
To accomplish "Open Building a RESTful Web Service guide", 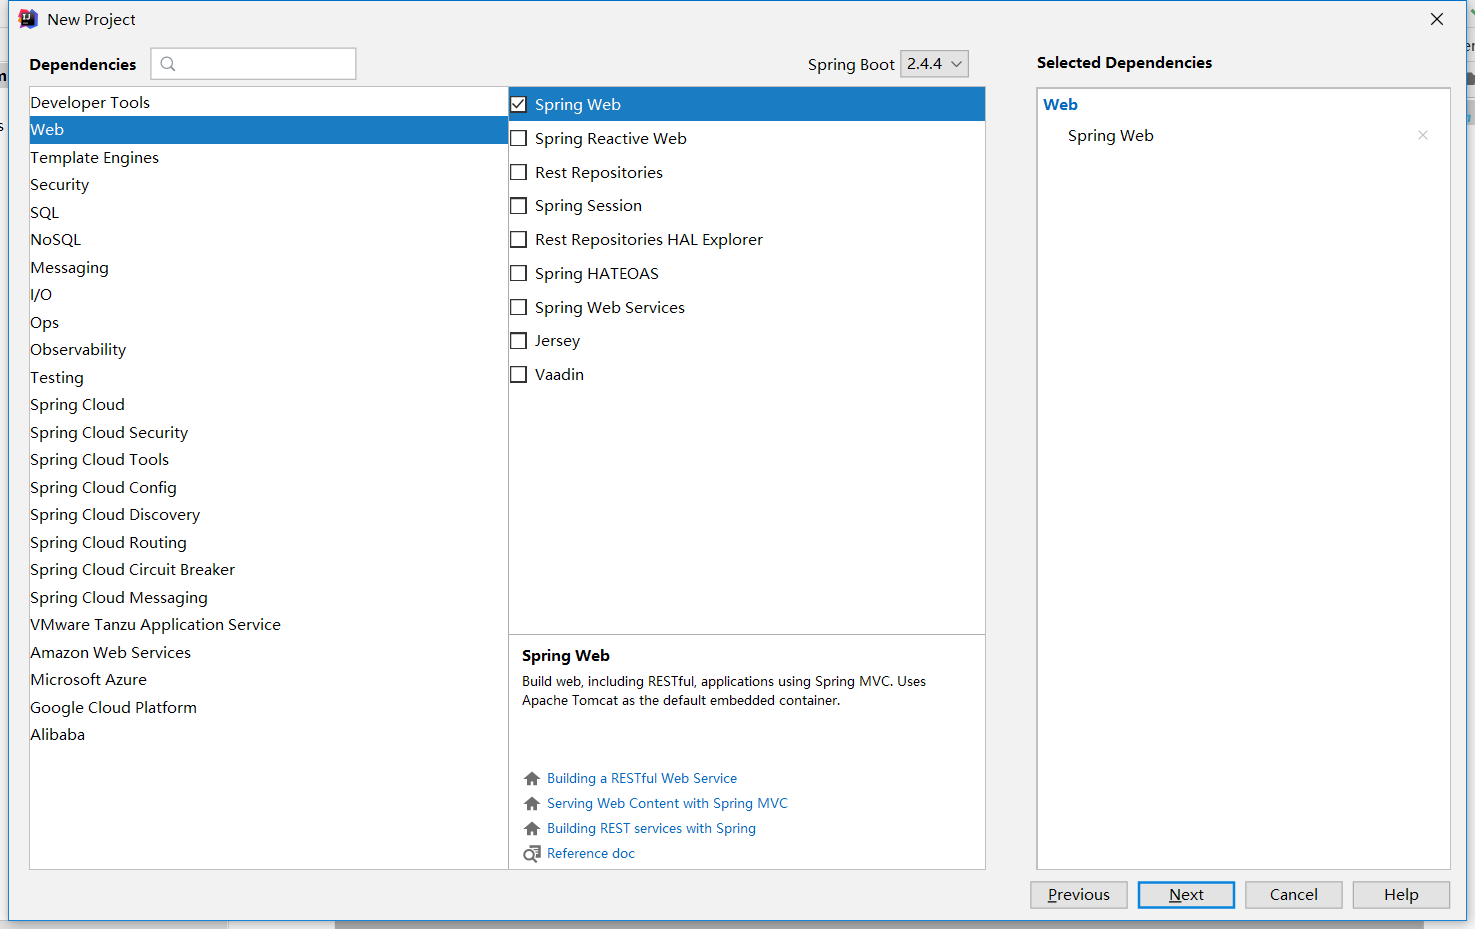I will 642,778.
